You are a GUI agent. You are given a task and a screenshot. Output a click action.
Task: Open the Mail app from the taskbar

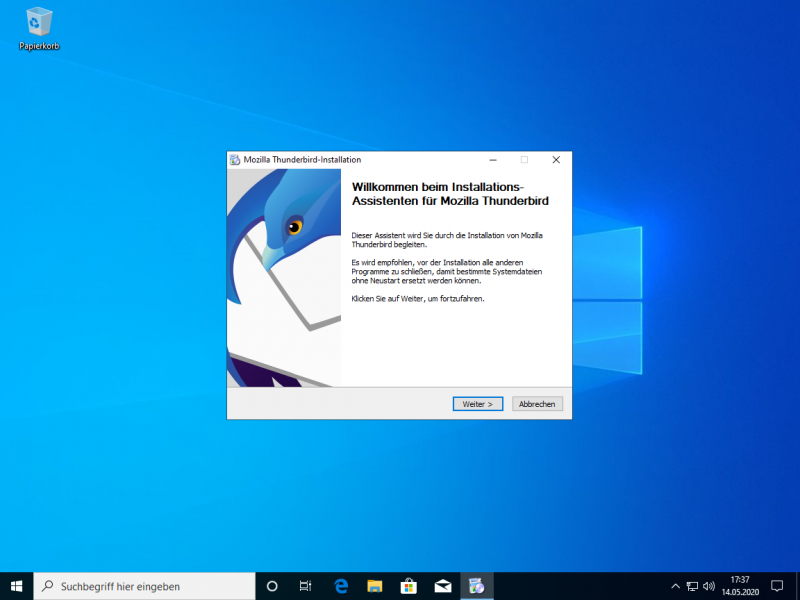pos(442,586)
